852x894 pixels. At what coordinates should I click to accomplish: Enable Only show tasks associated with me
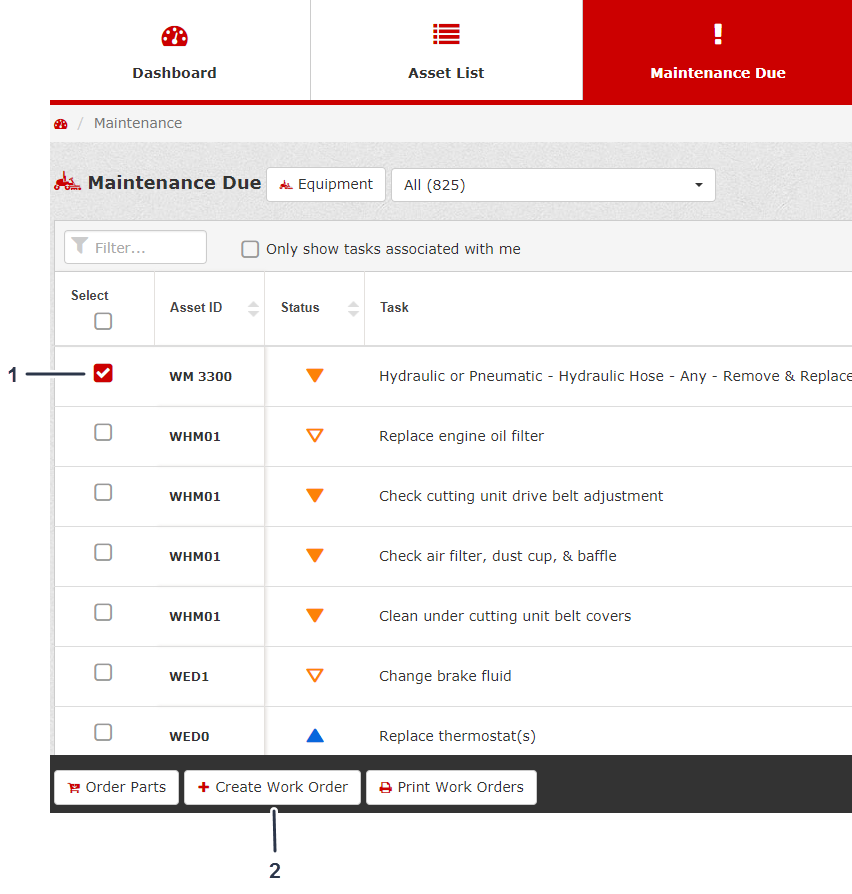(250, 249)
